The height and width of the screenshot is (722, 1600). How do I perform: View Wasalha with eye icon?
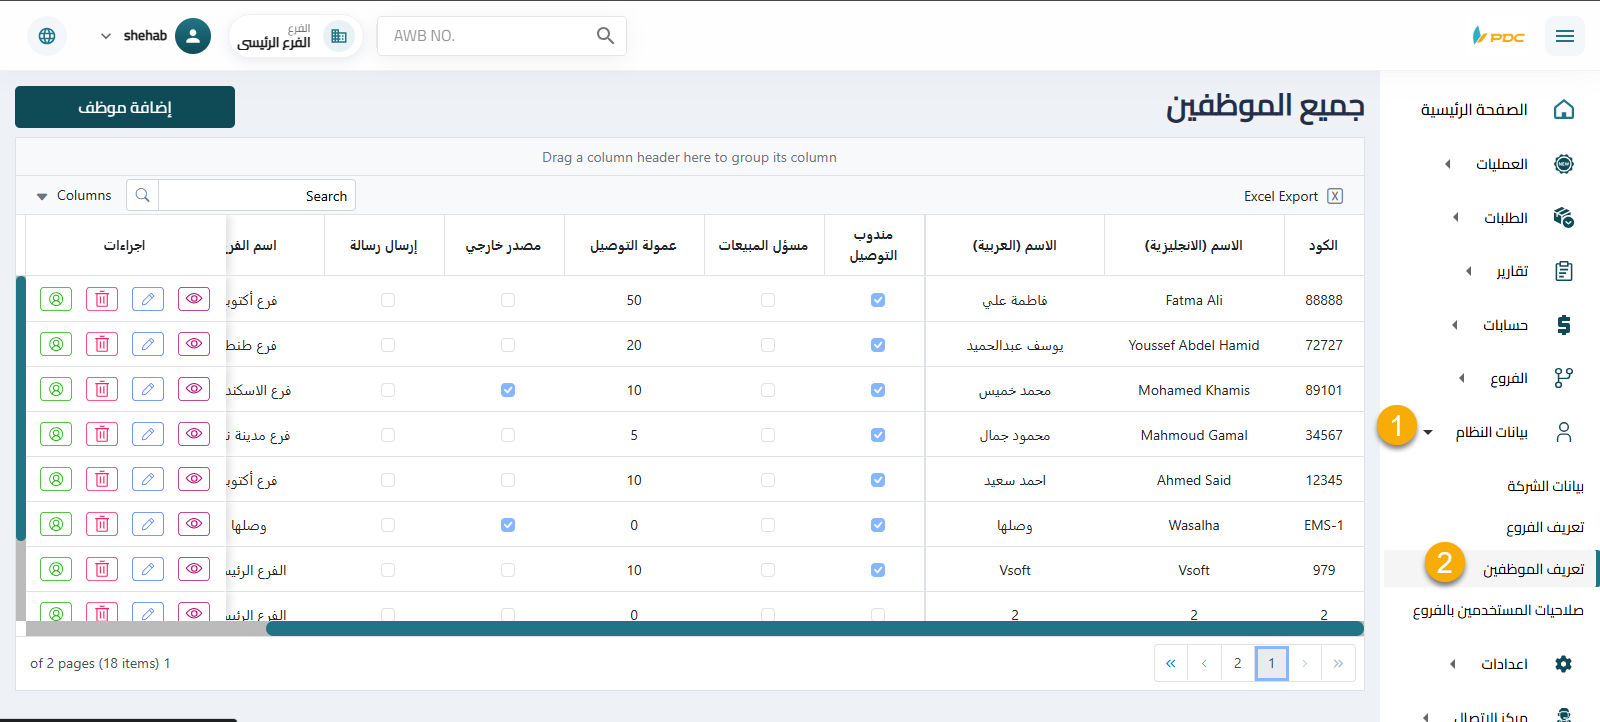tap(194, 524)
